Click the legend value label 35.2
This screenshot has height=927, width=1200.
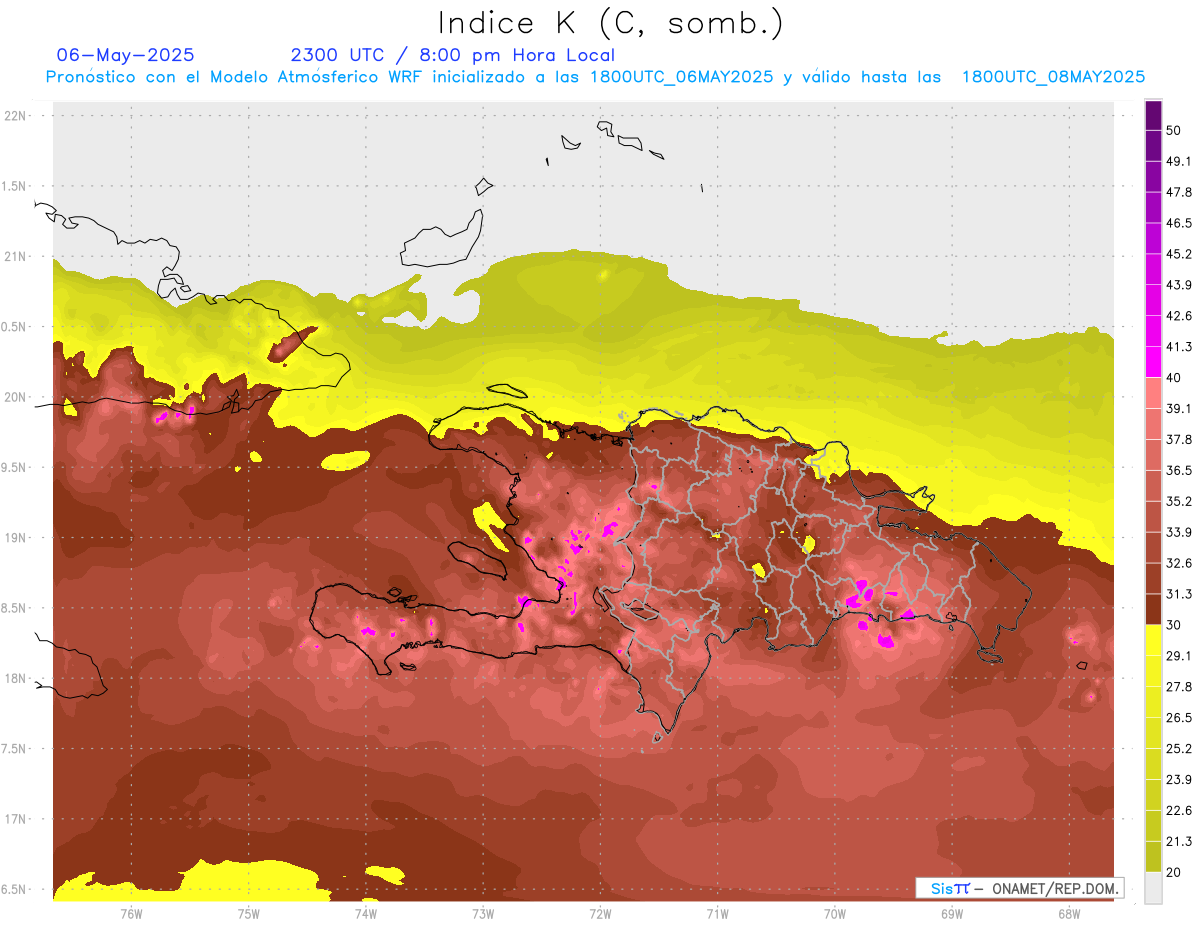1179,501
